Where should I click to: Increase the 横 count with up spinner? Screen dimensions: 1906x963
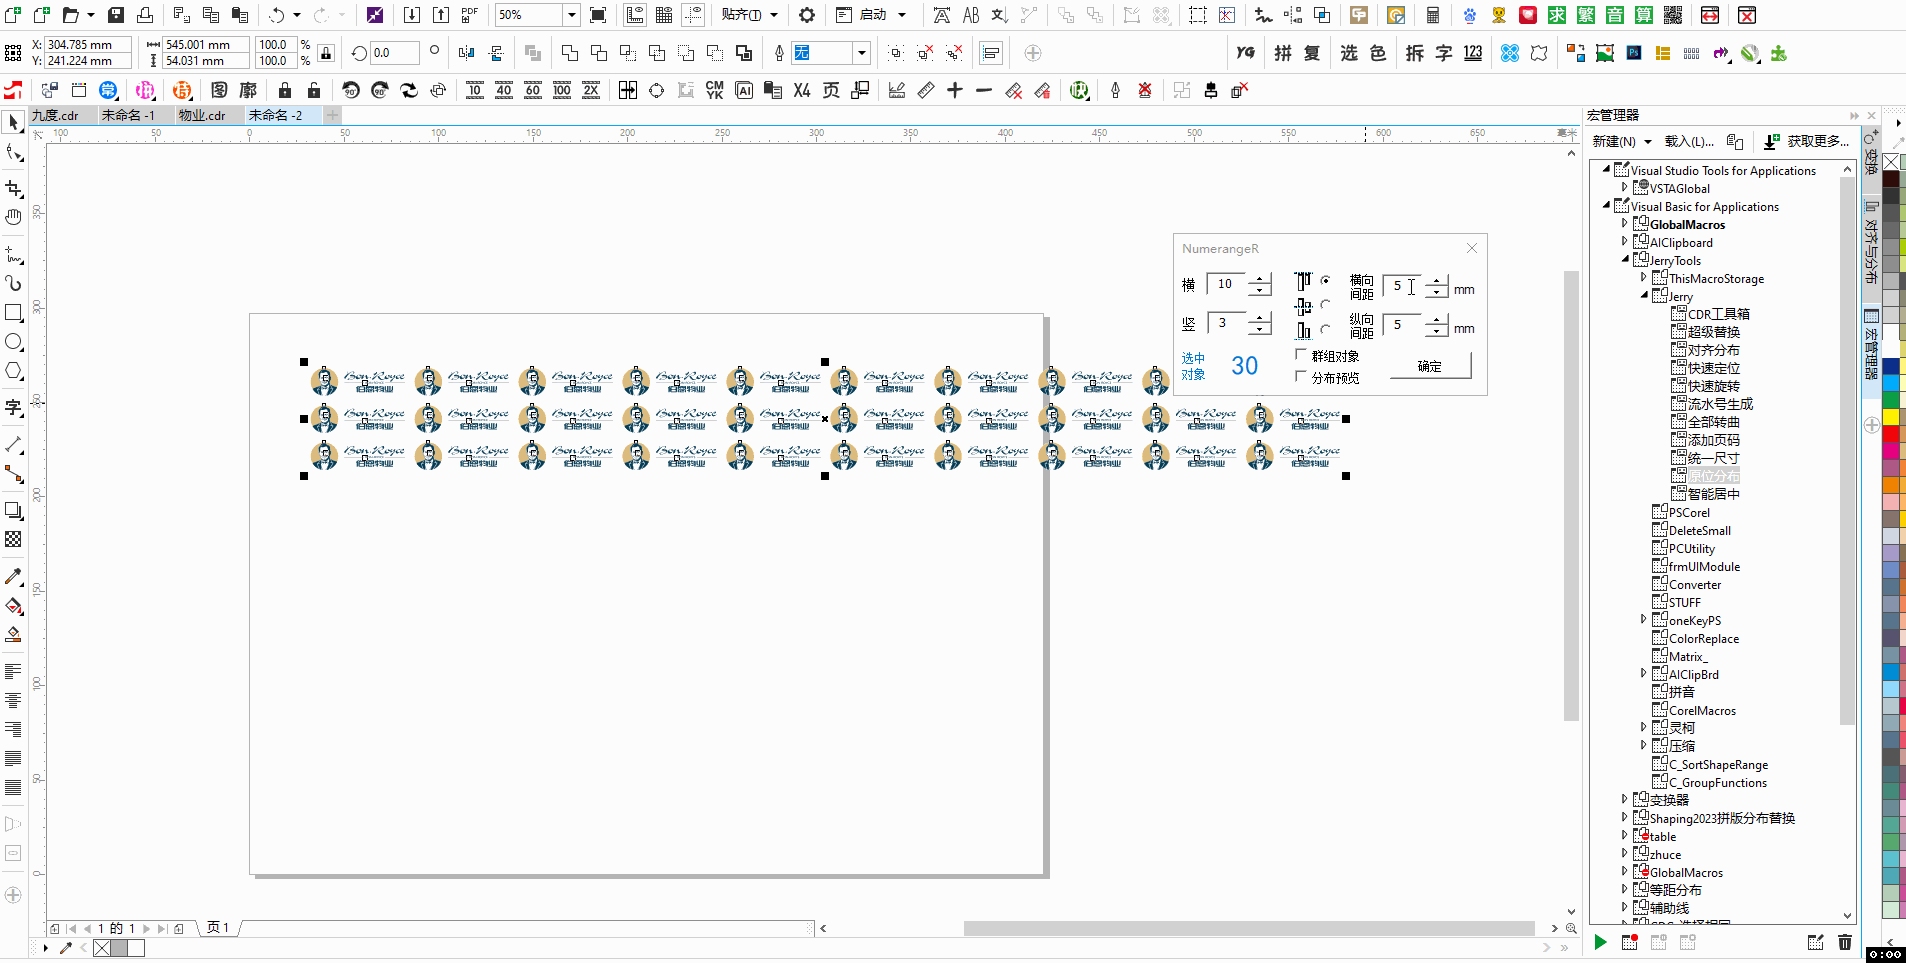tap(1260, 279)
